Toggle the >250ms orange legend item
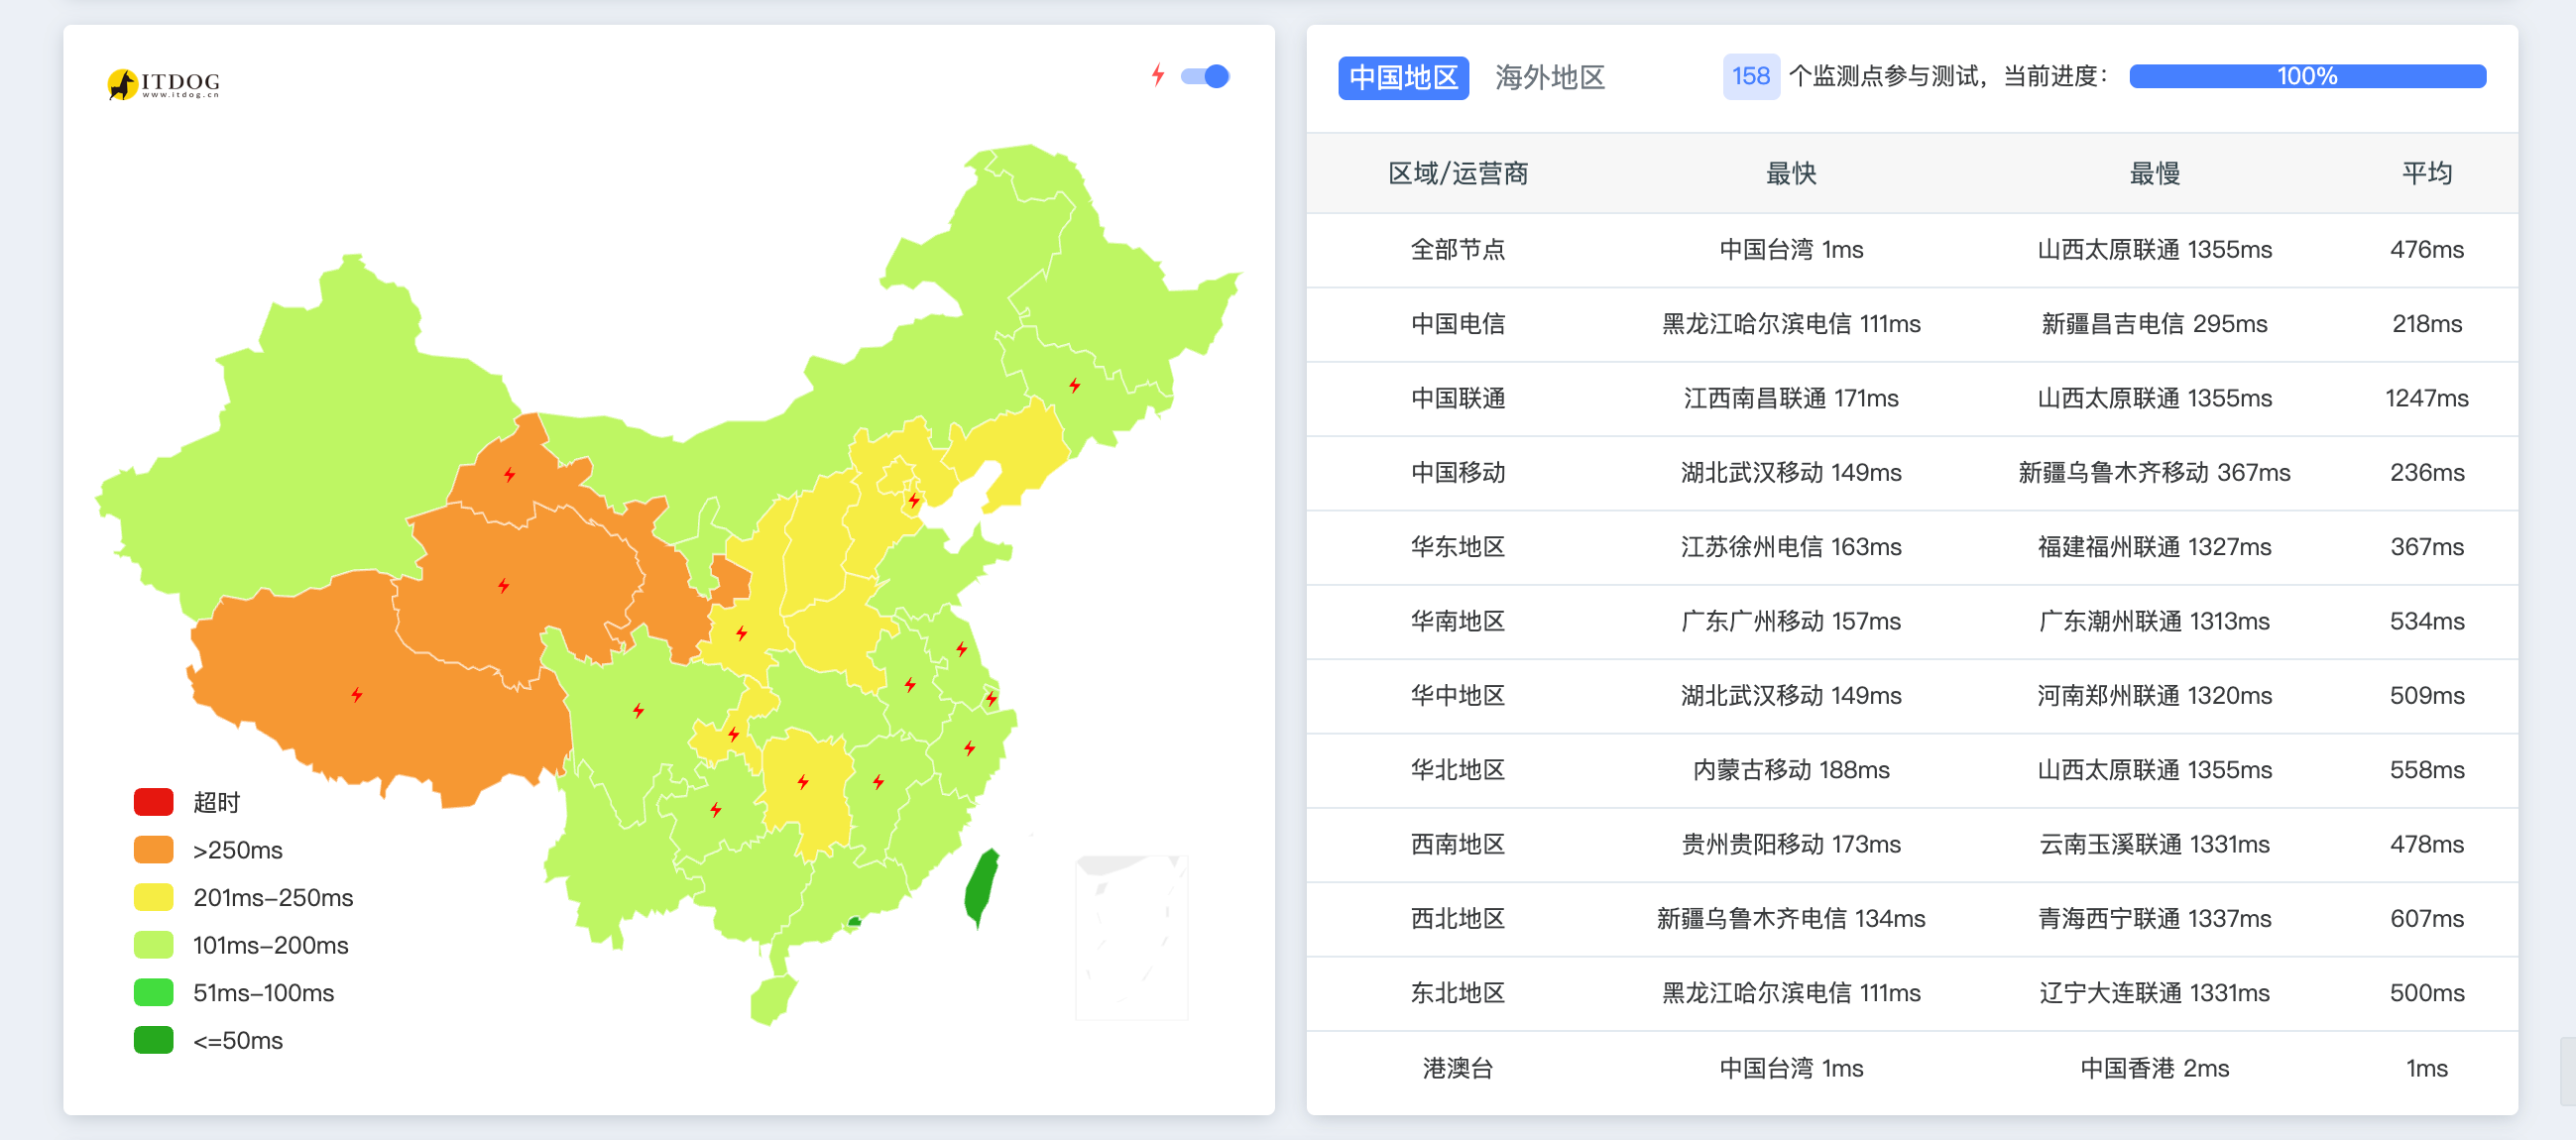 [154, 850]
